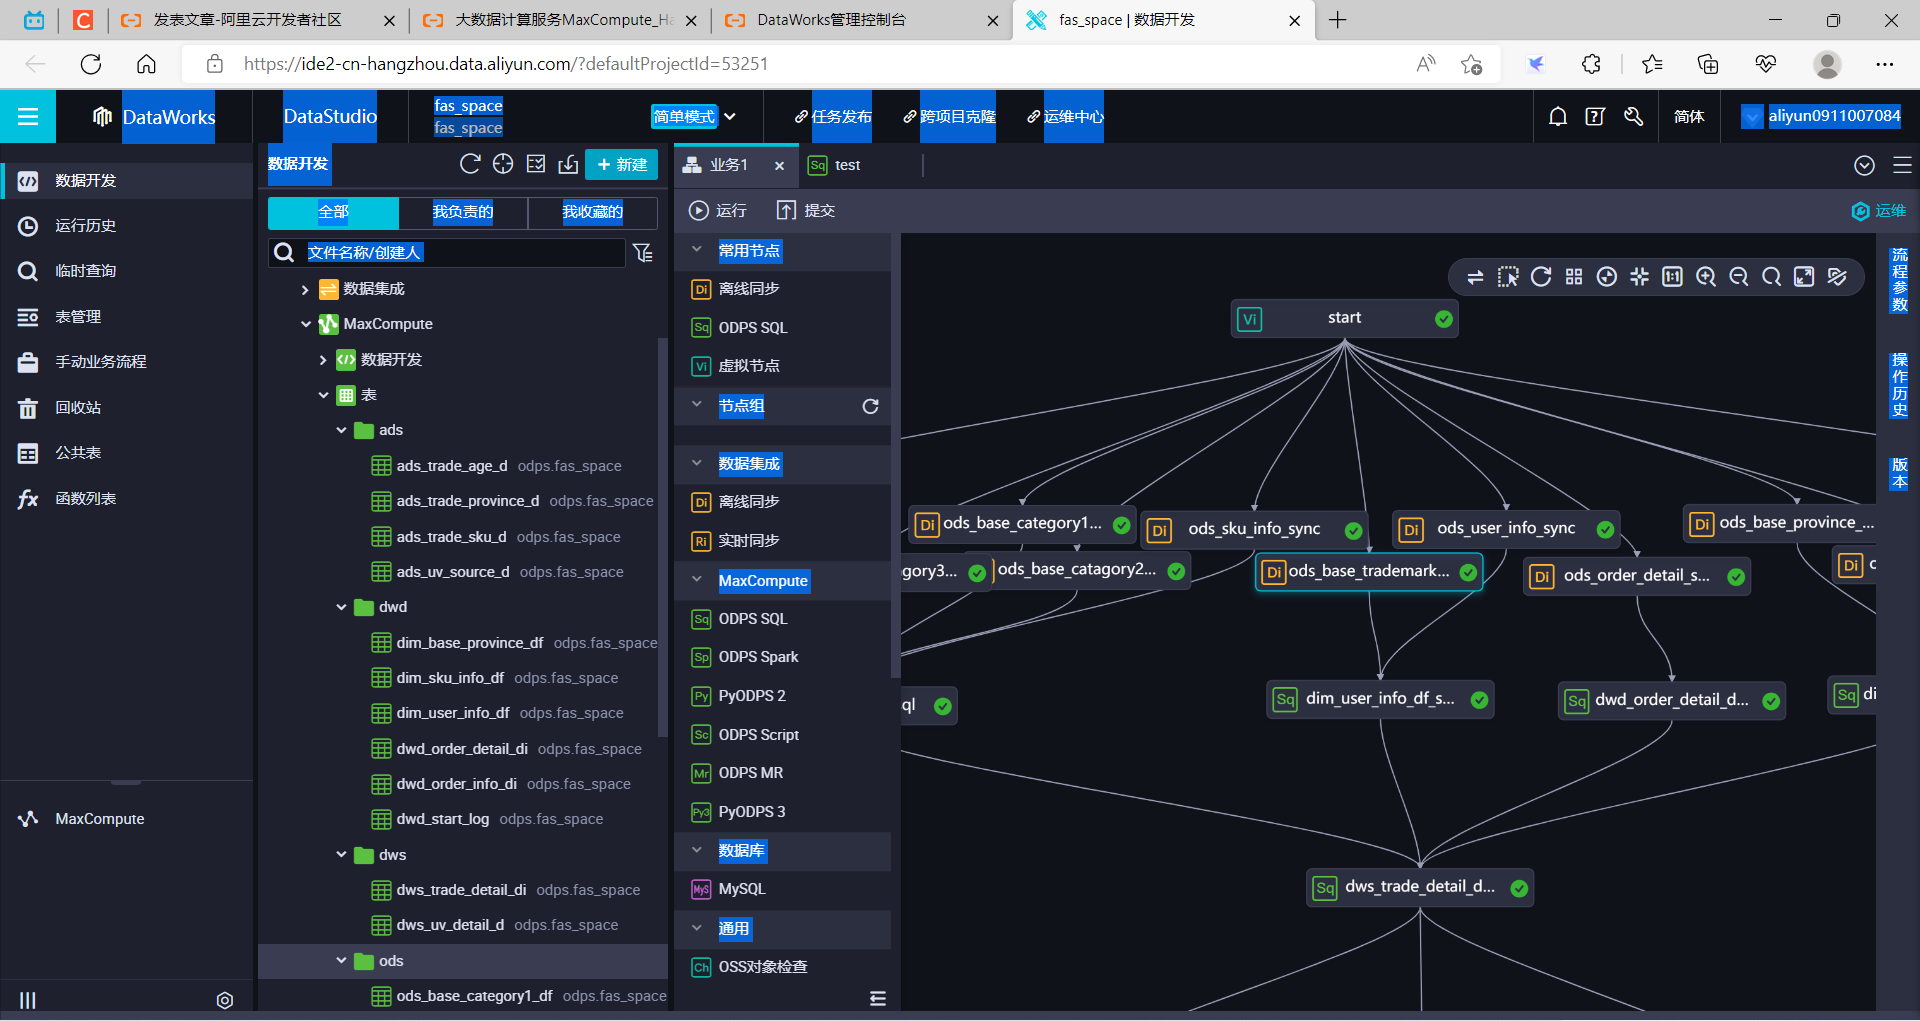1920x1021 pixels.
Task: Click the 运维 link at canvas top right
Action: tap(1879, 211)
